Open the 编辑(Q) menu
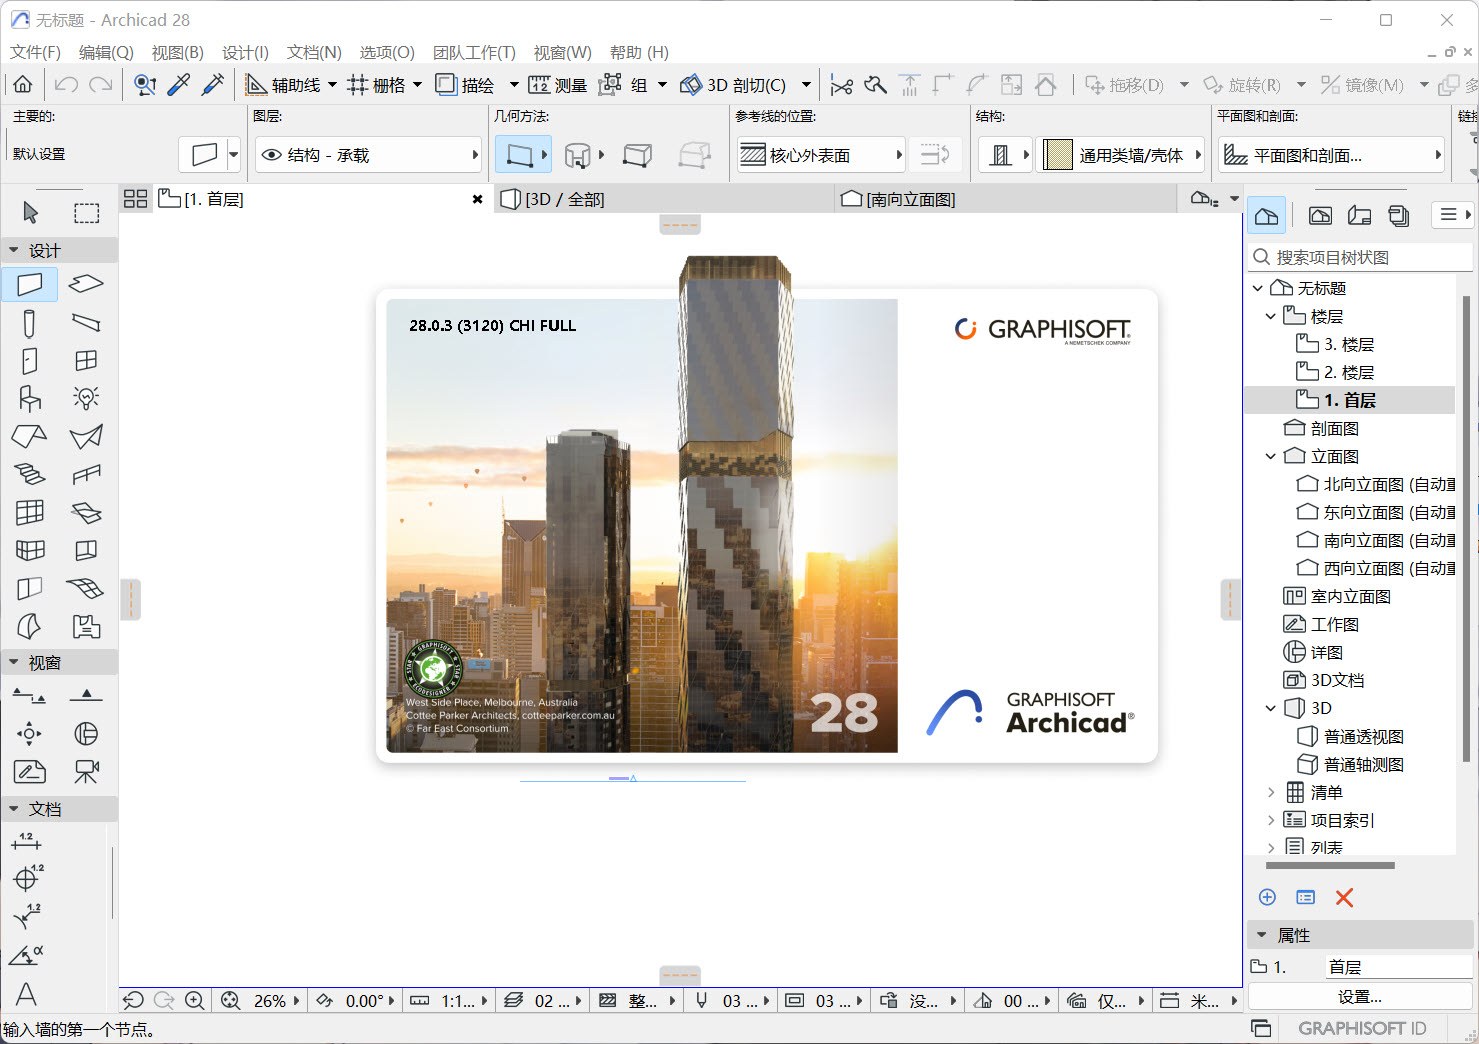The height and width of the screenshot is (1044, 1479). tap(106, 52)
